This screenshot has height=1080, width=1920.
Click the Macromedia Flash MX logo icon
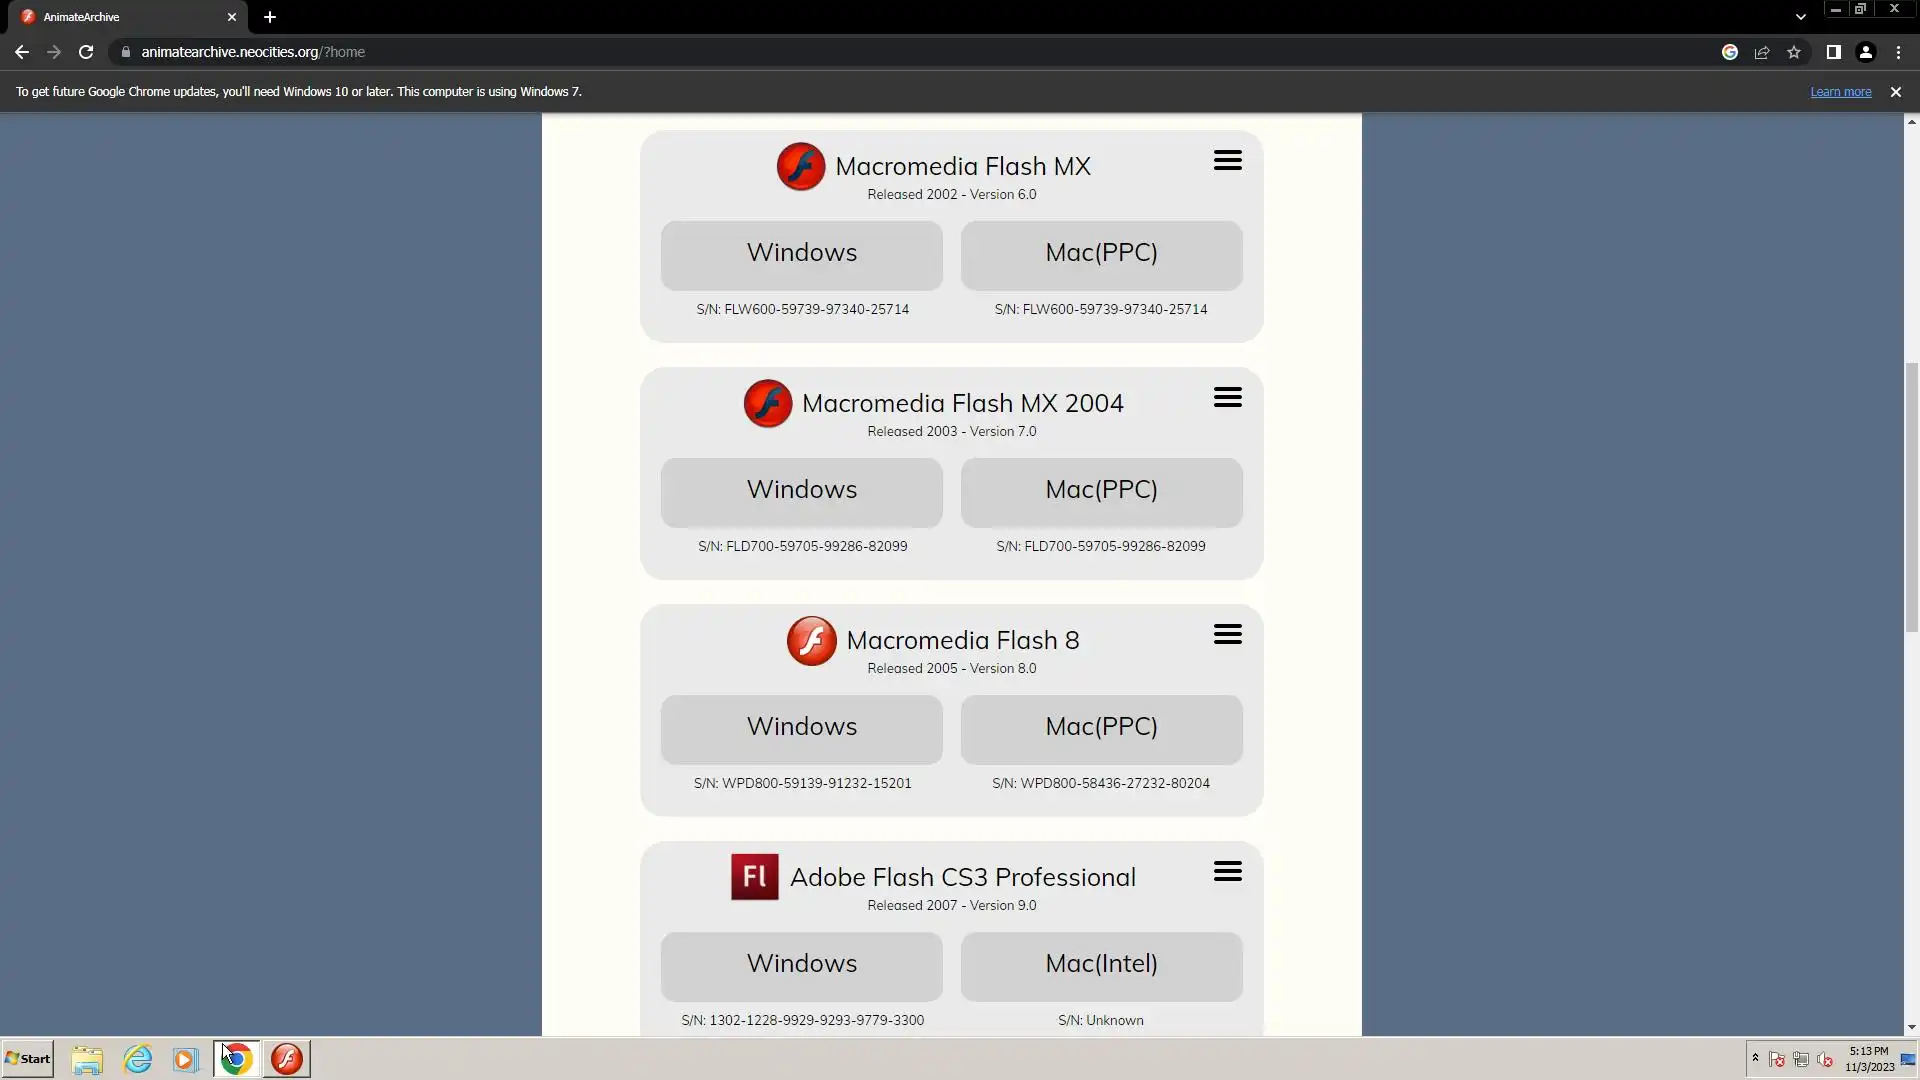click(x=801, y=167)
